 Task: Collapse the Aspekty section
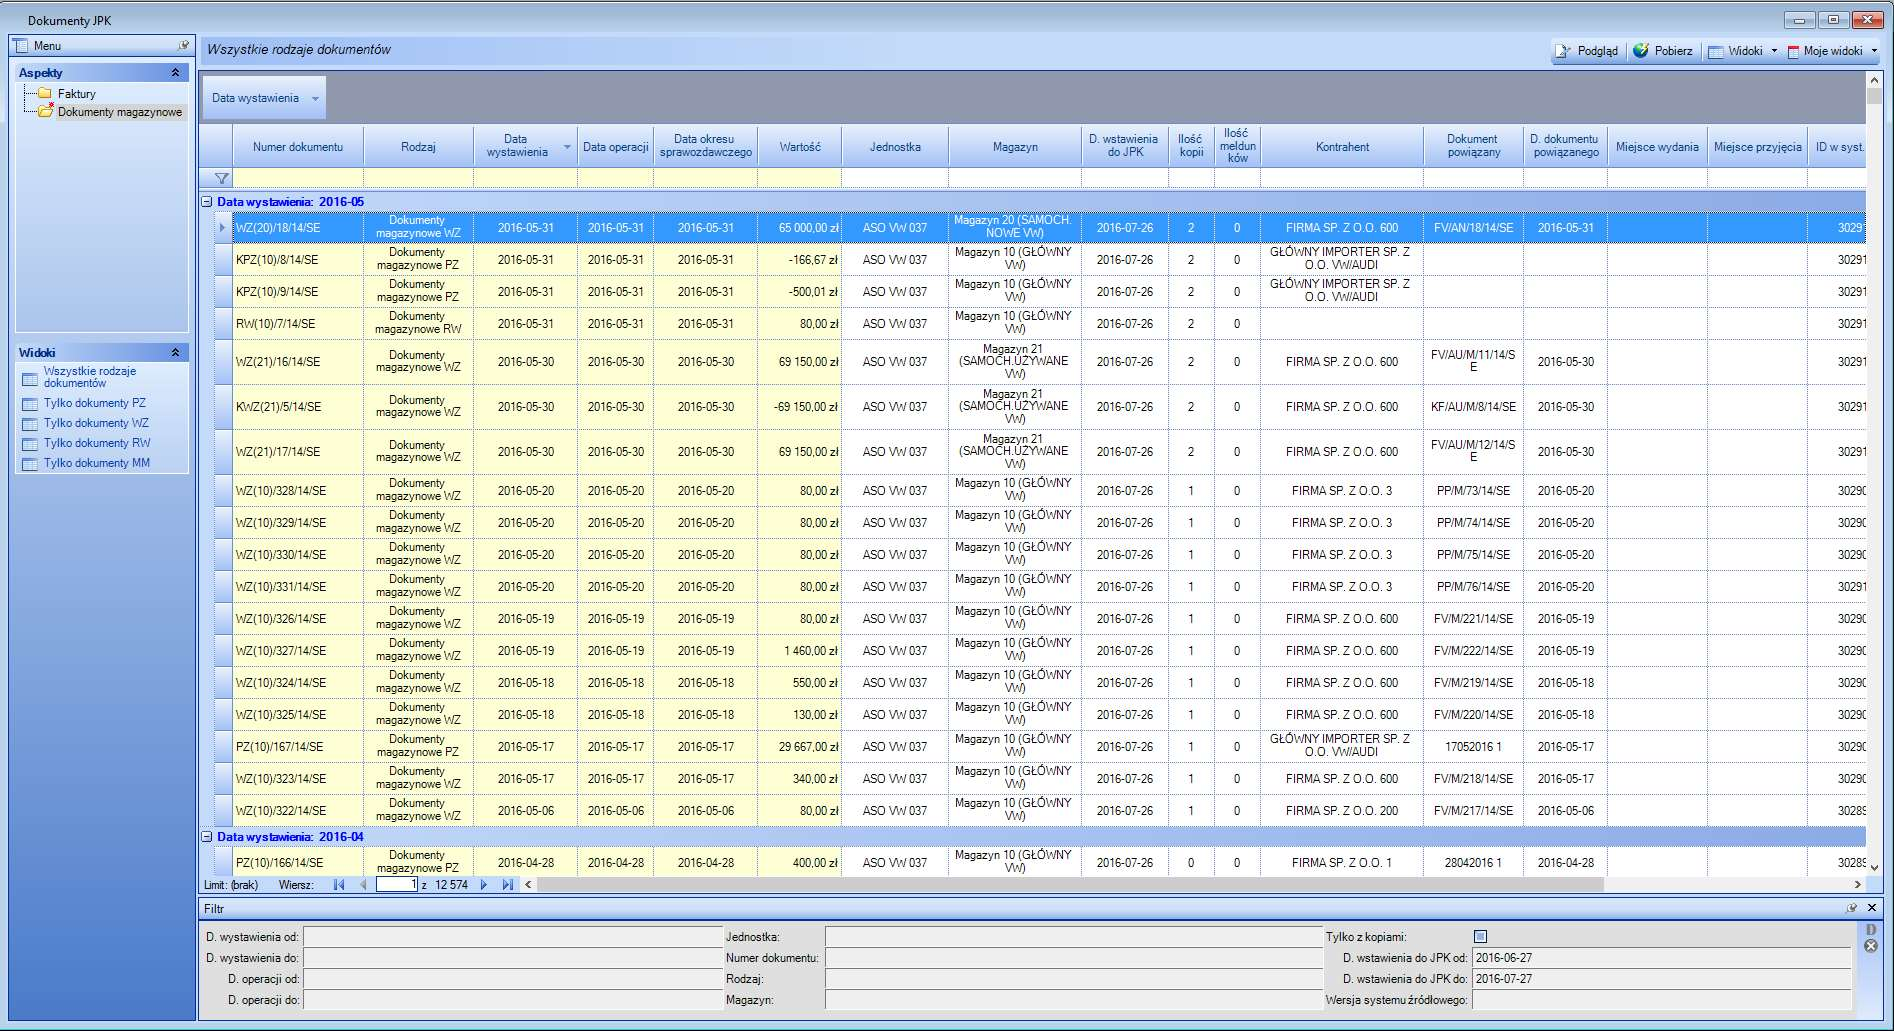click(x=175, y=73)
